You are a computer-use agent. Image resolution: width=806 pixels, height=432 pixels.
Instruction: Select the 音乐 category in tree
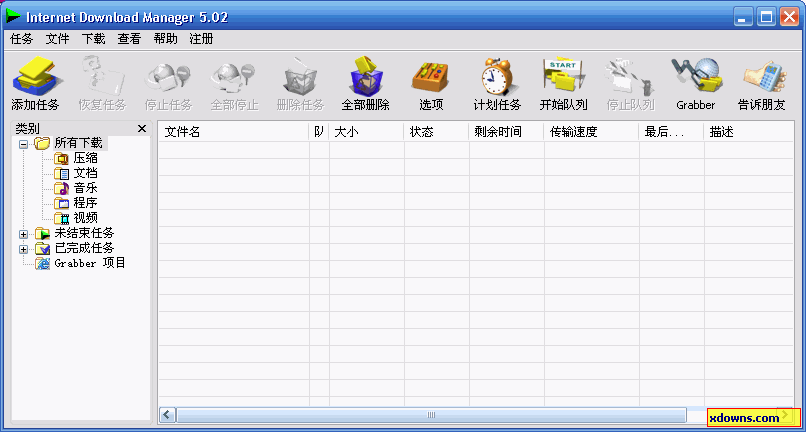pos(85,188)
